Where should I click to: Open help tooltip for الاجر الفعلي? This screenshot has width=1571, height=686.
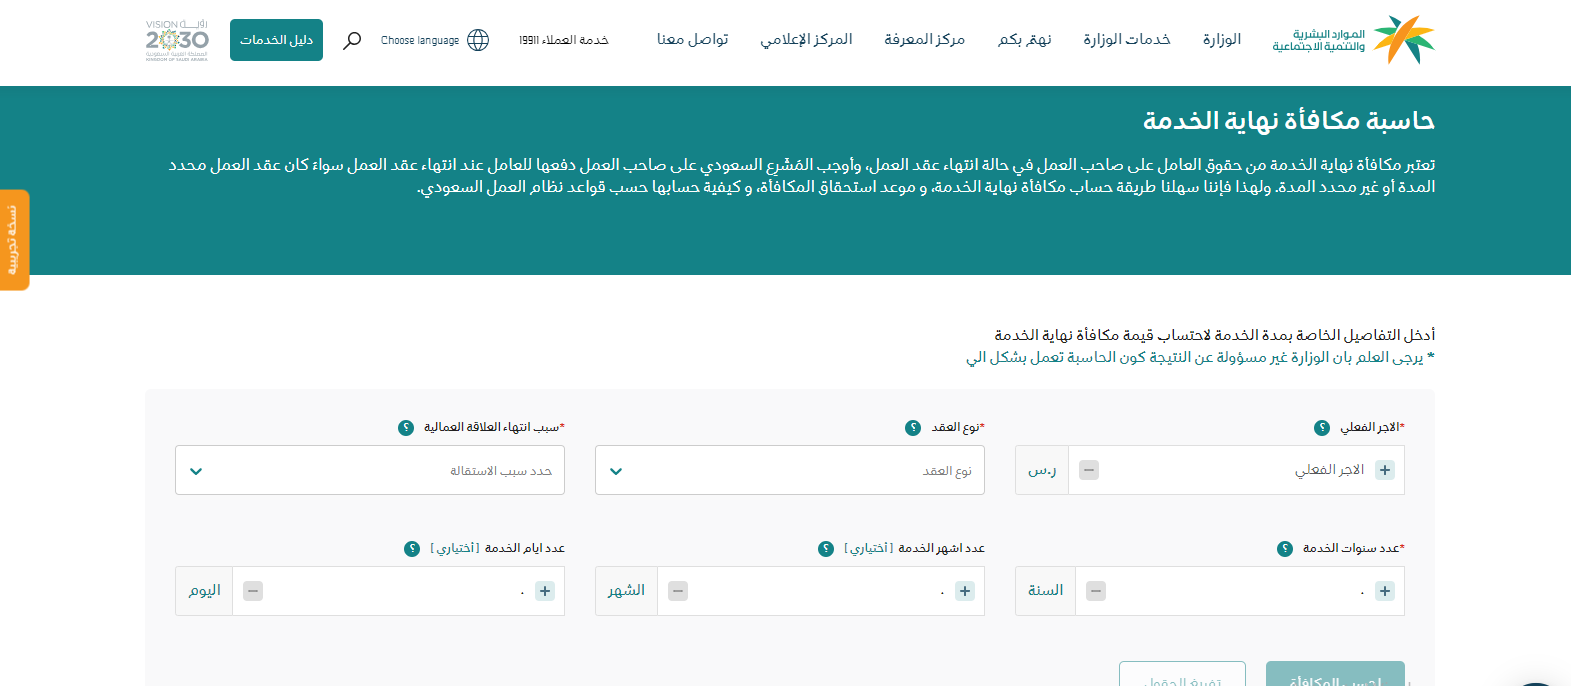(1321, 428)
